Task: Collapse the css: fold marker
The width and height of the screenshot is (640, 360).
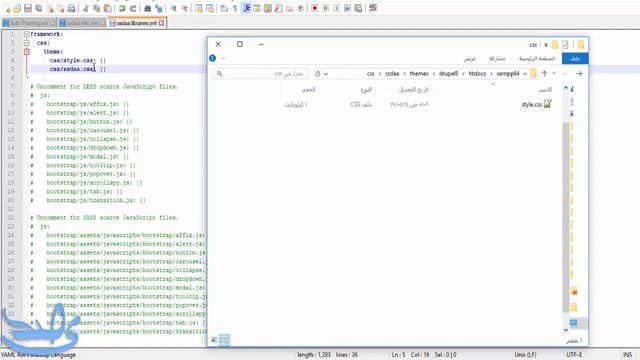Action: [27, 43]
